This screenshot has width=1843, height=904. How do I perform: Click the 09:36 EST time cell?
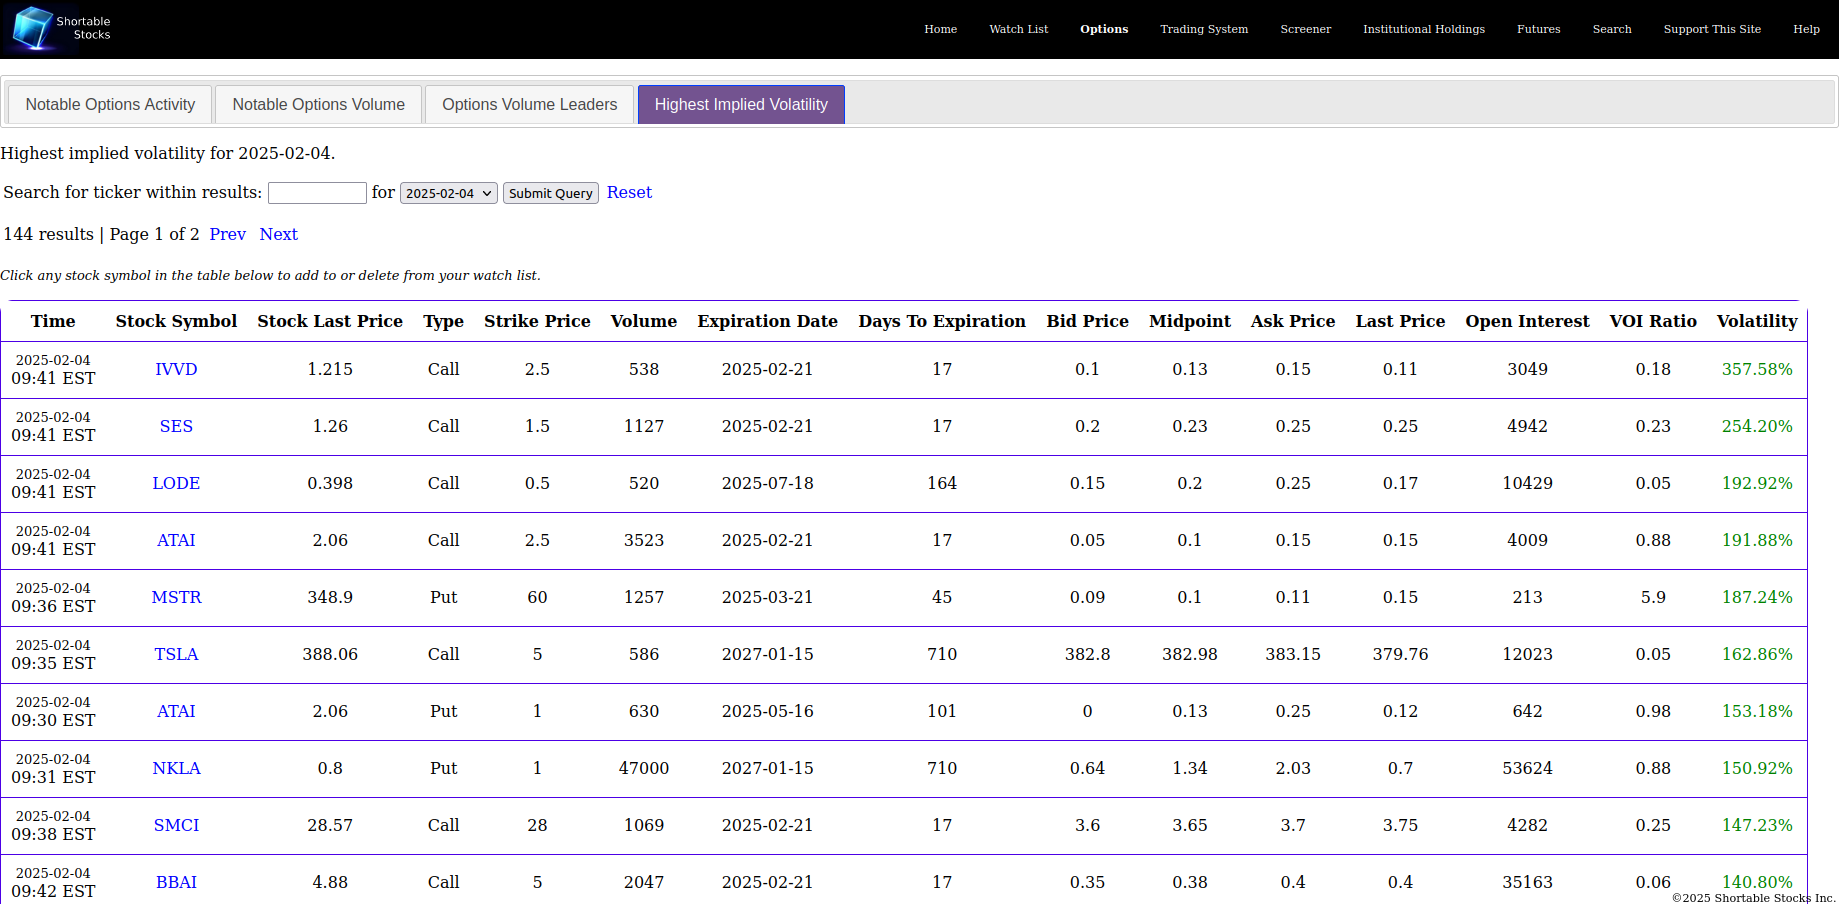tap(53, 597)
